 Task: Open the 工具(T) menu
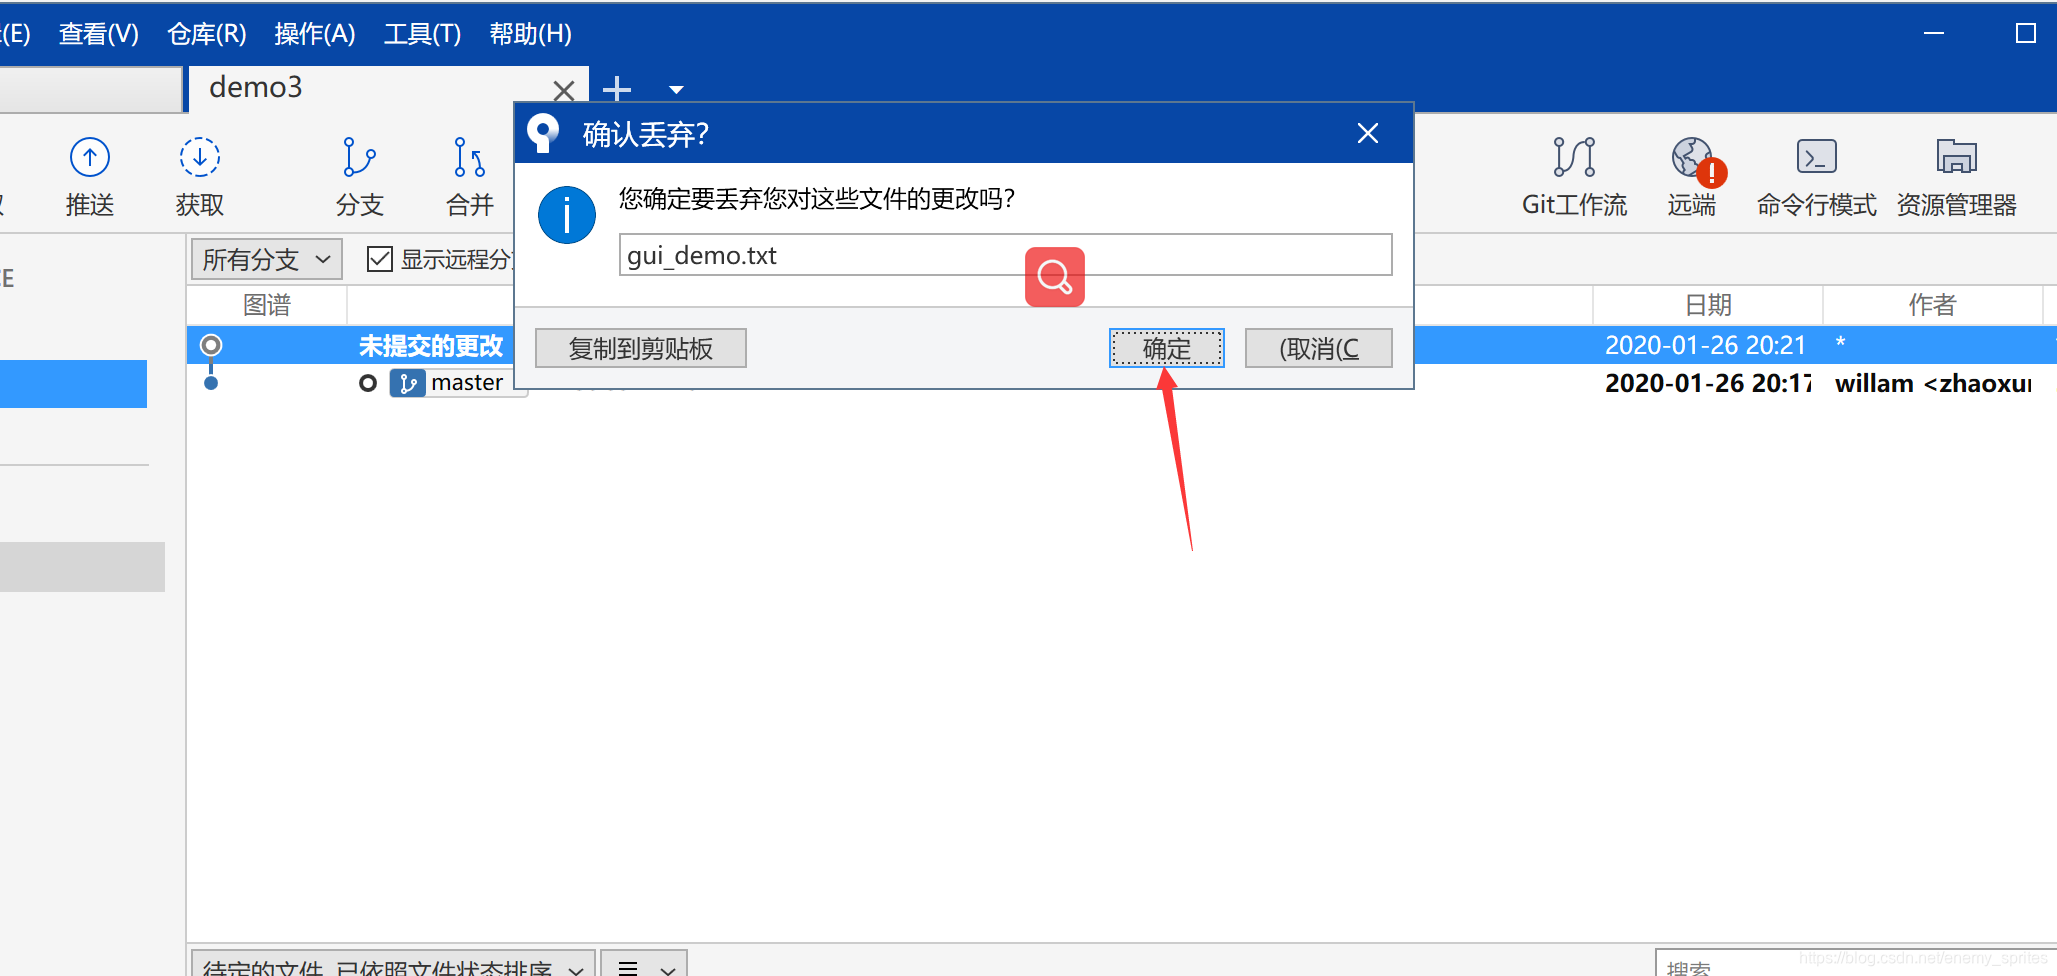pos(421,33)
